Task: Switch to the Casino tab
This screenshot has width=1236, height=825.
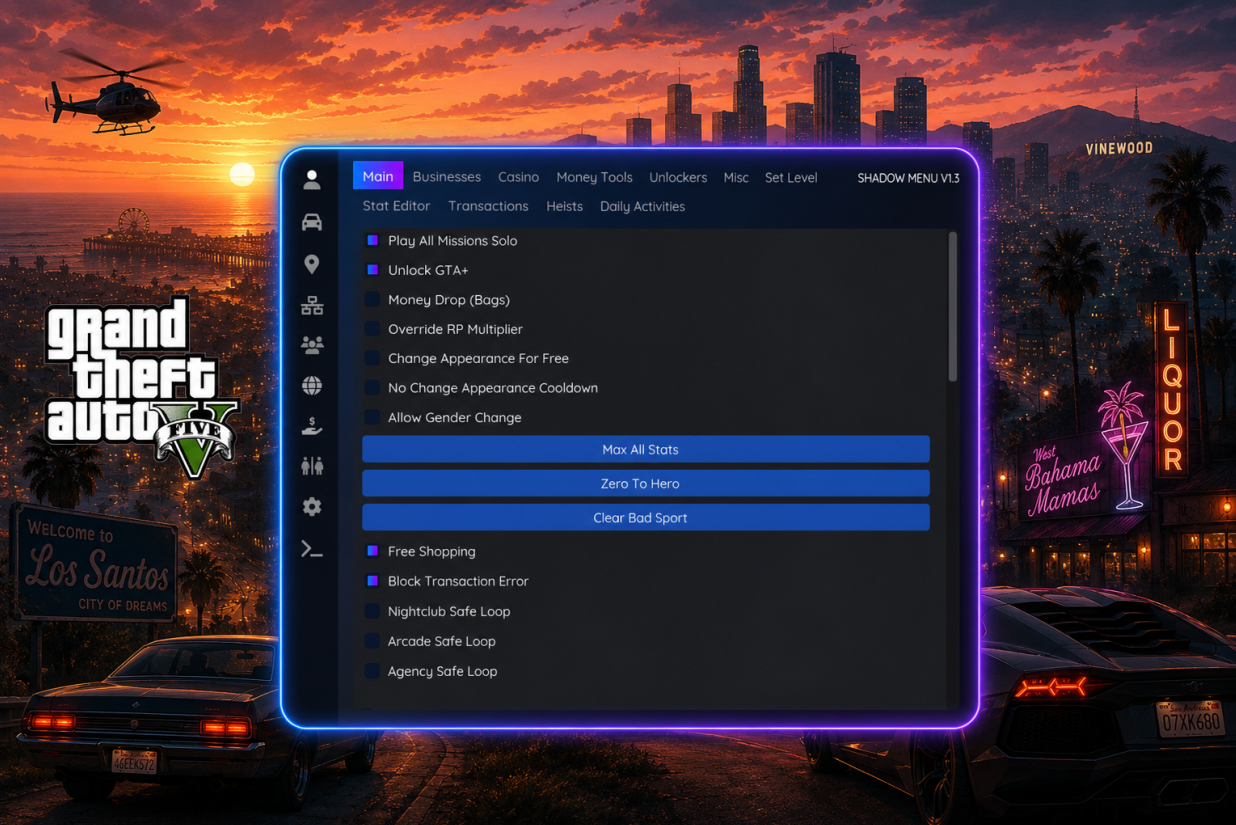Action: pos(518,177)
